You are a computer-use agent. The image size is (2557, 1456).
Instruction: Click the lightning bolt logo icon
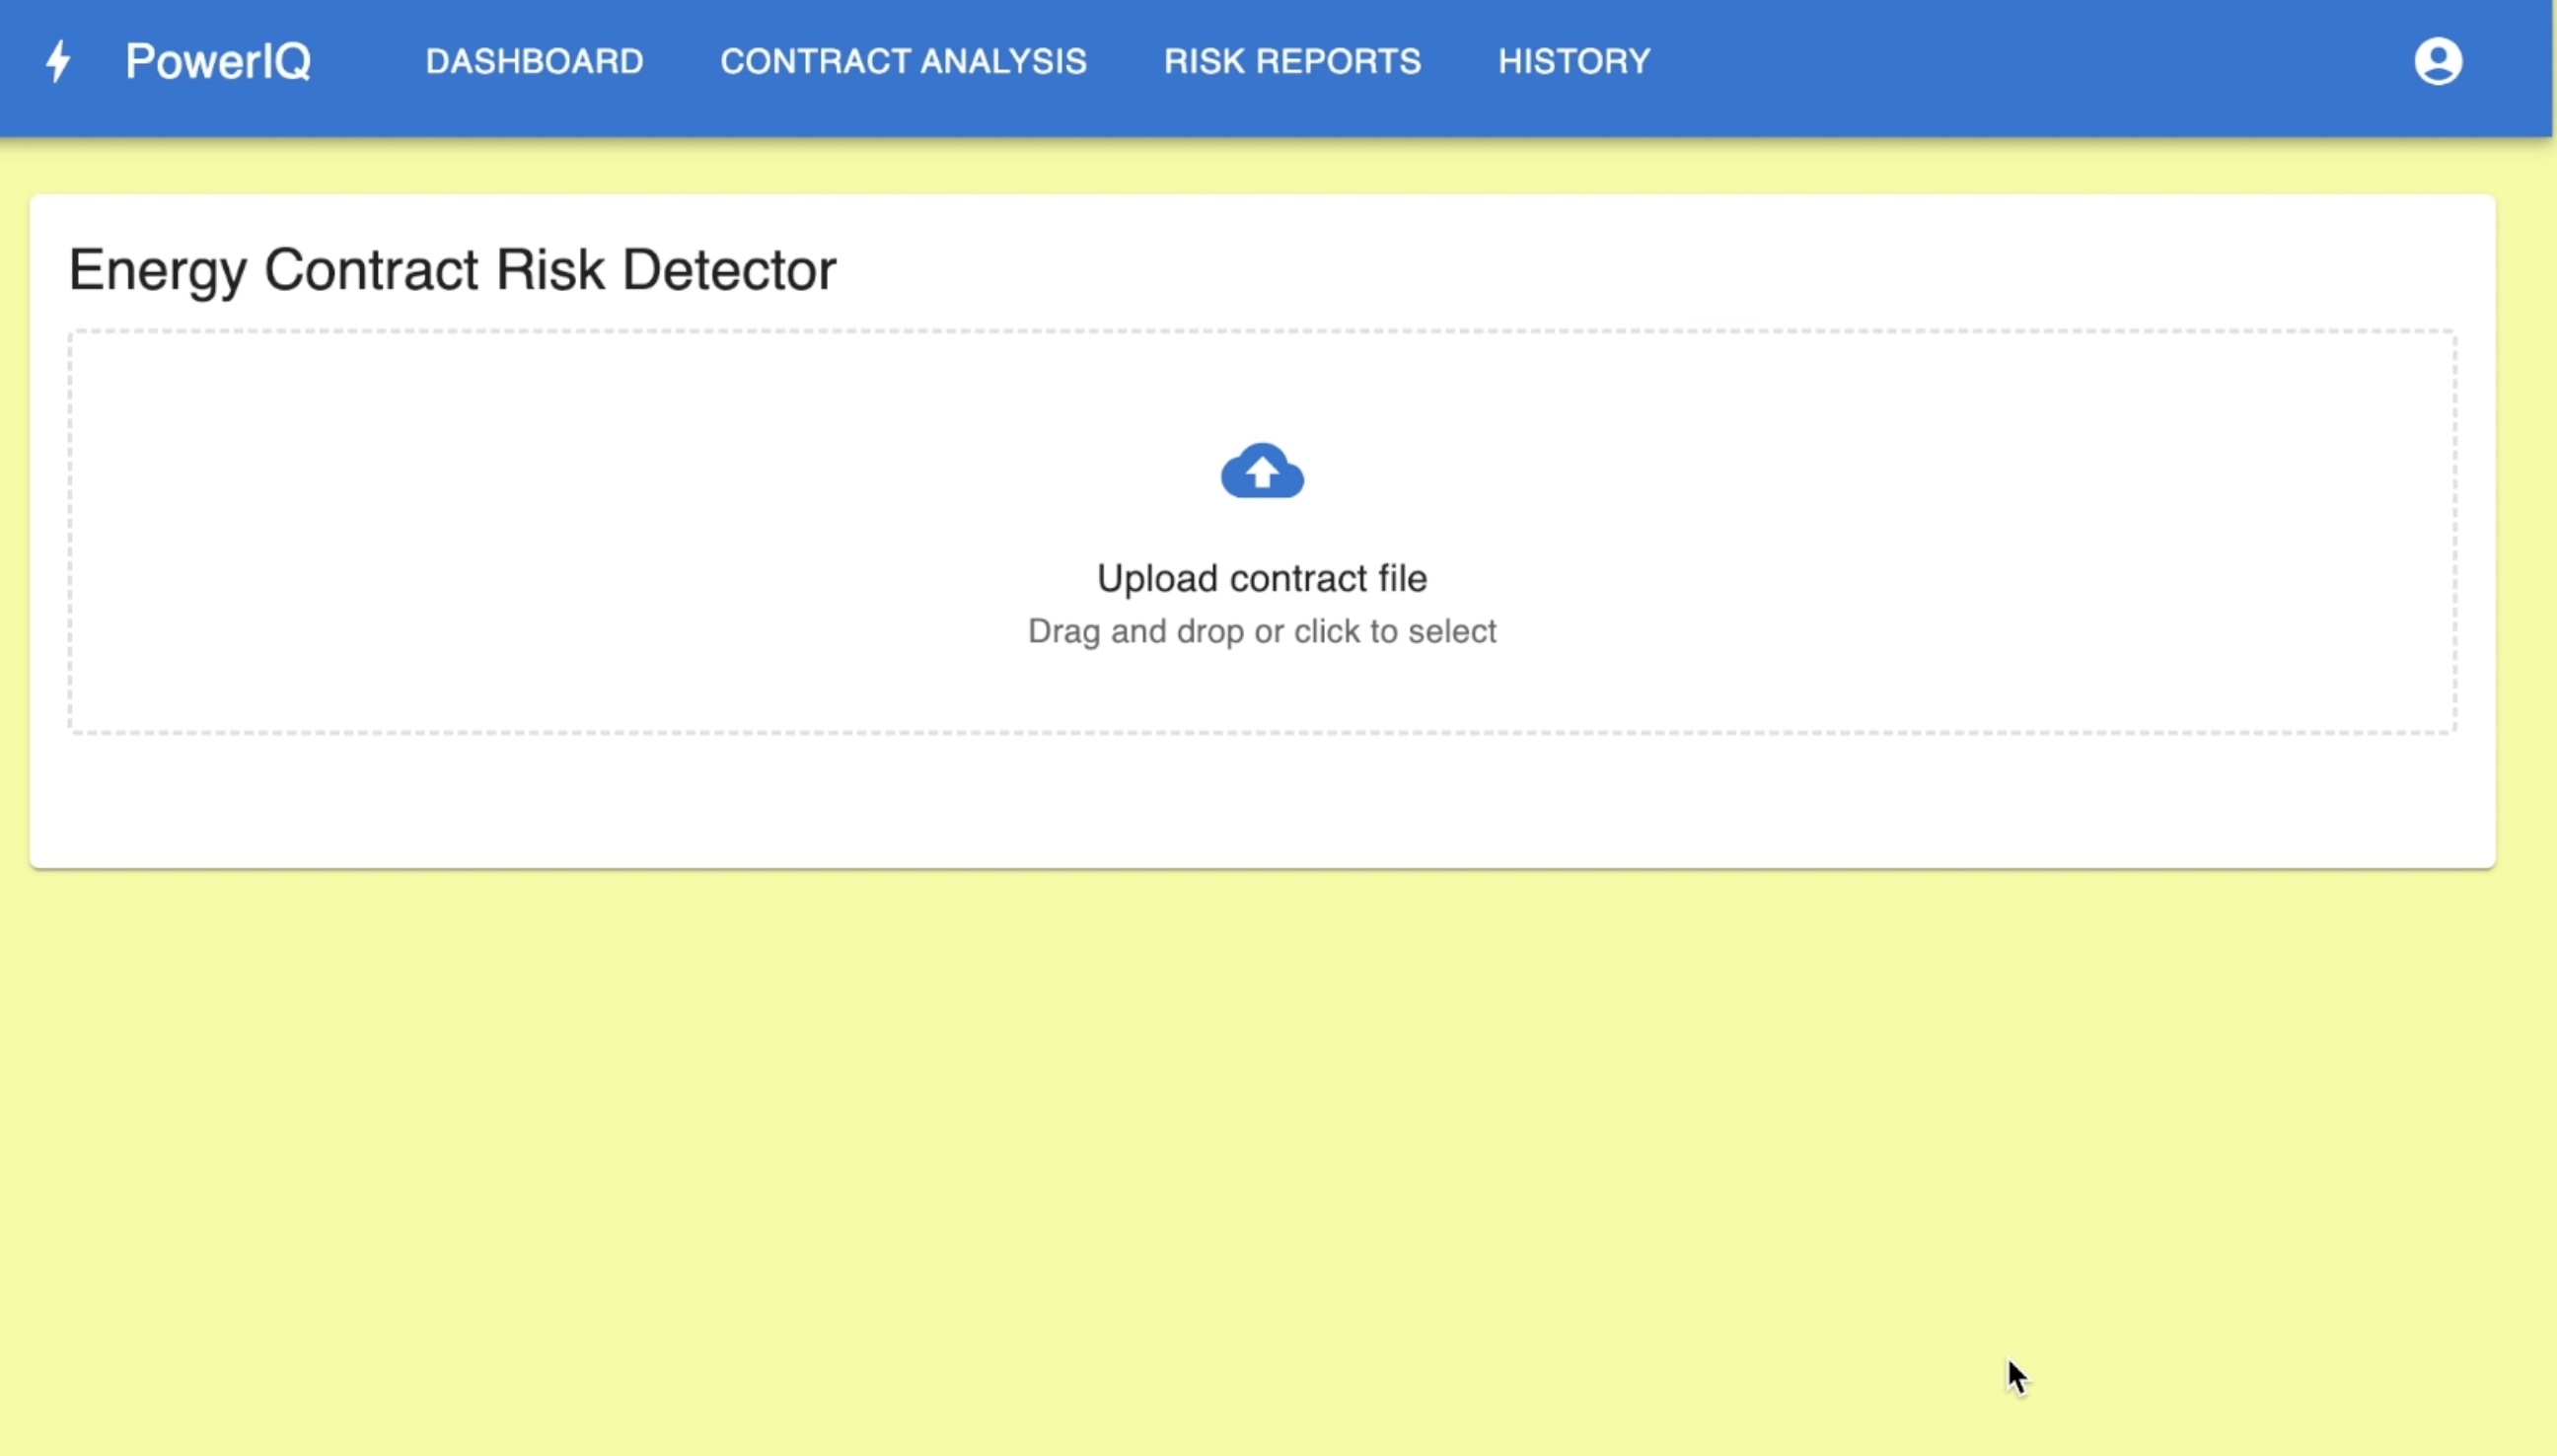pos(58,61)
